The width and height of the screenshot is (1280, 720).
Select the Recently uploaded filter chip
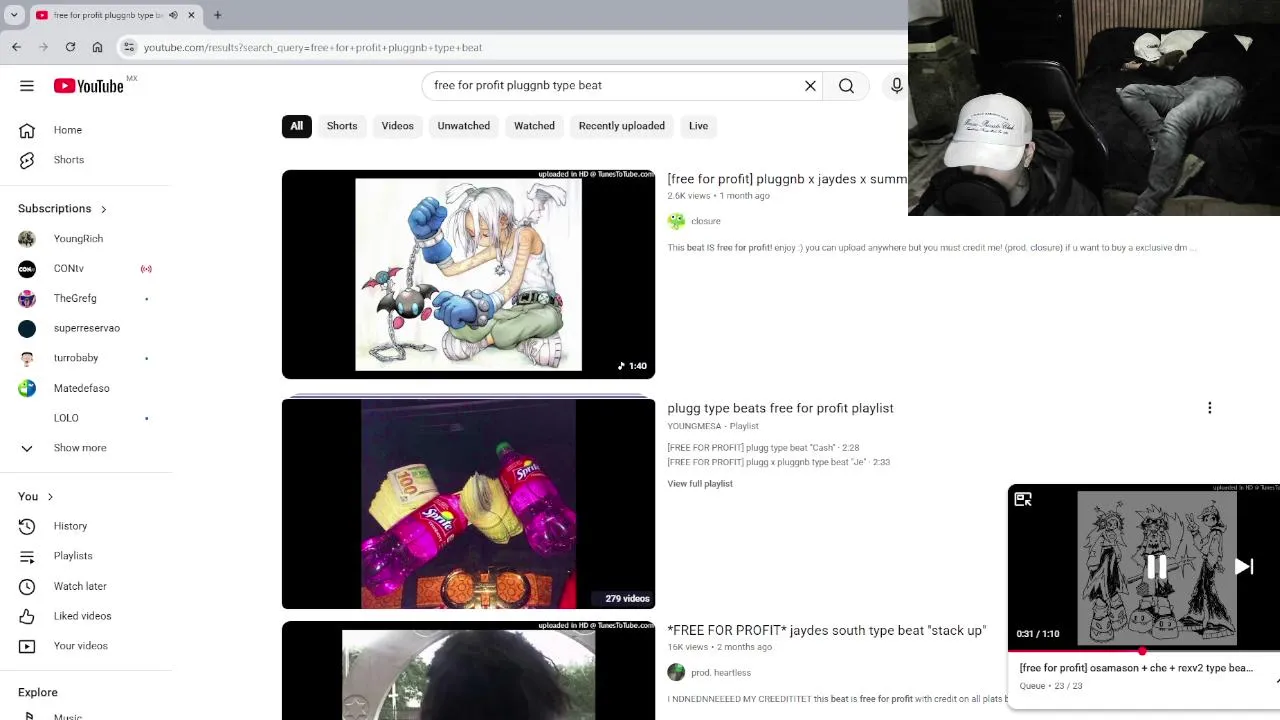[x=621, y=126]
